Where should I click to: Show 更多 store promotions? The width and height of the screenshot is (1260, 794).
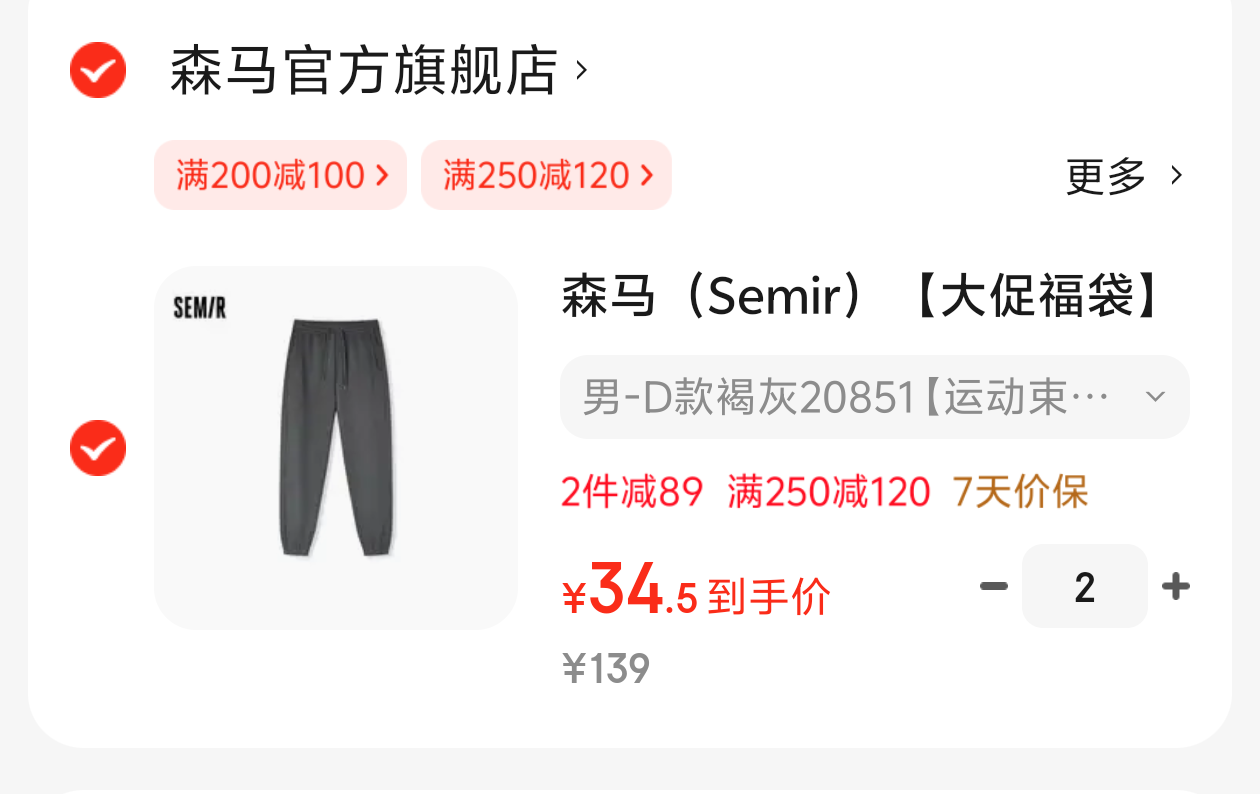[1106, 176]
